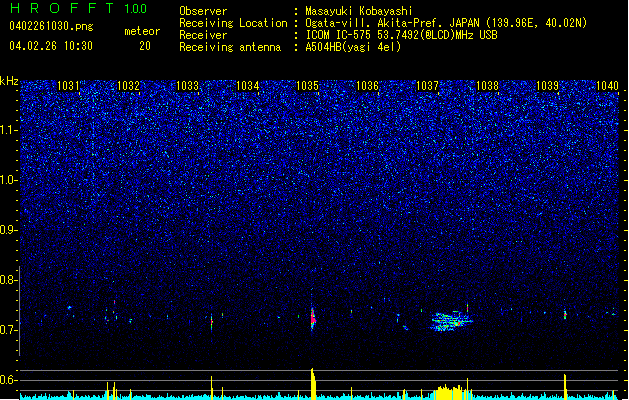Click the "Receiving Location" label
The image size is (629, 400).
tap(233, 23)
